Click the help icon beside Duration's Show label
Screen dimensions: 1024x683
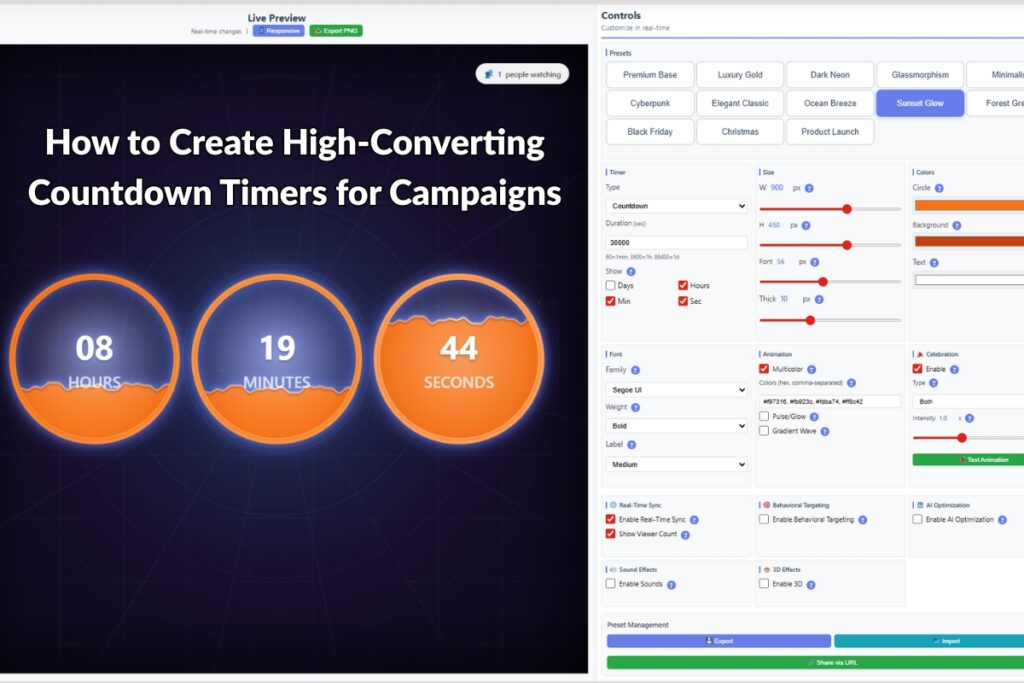(629, 271)
